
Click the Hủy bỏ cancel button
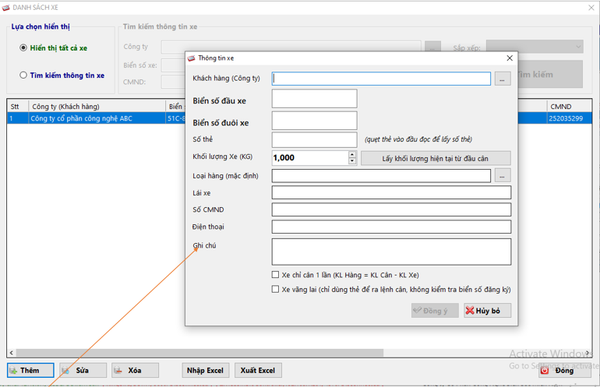[x=487, y=310]
